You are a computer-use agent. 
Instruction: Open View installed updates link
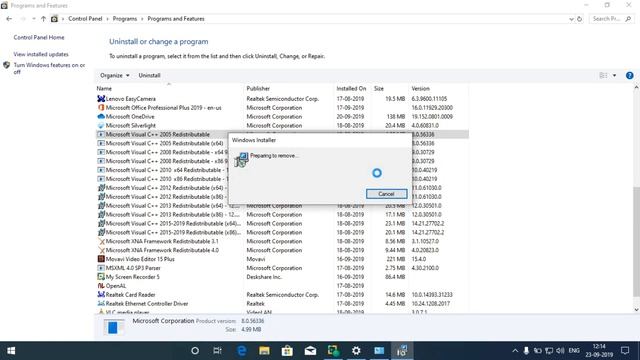click(41, 54)
